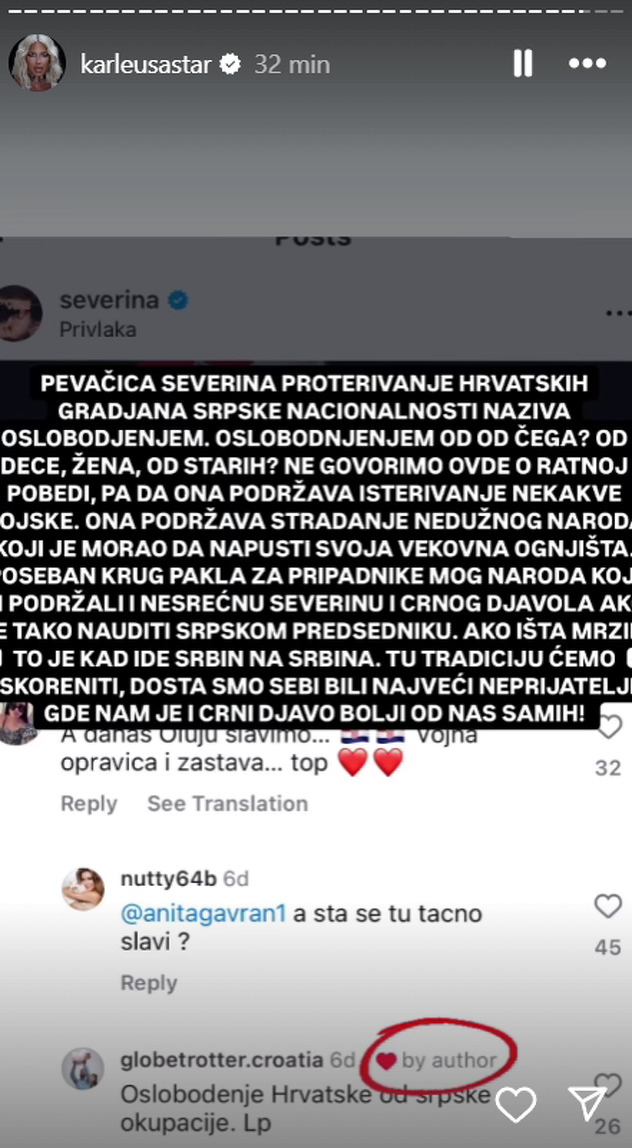Open the three-dot story options menu
This screenshot has height=1148, width=632.
[587, 64]
